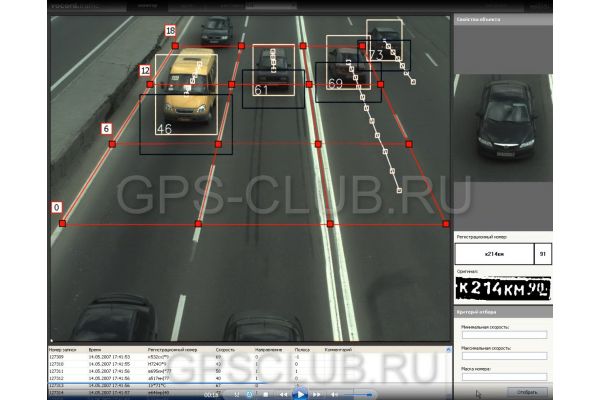Click the black car snapshot thumbnail

point(503,128)
